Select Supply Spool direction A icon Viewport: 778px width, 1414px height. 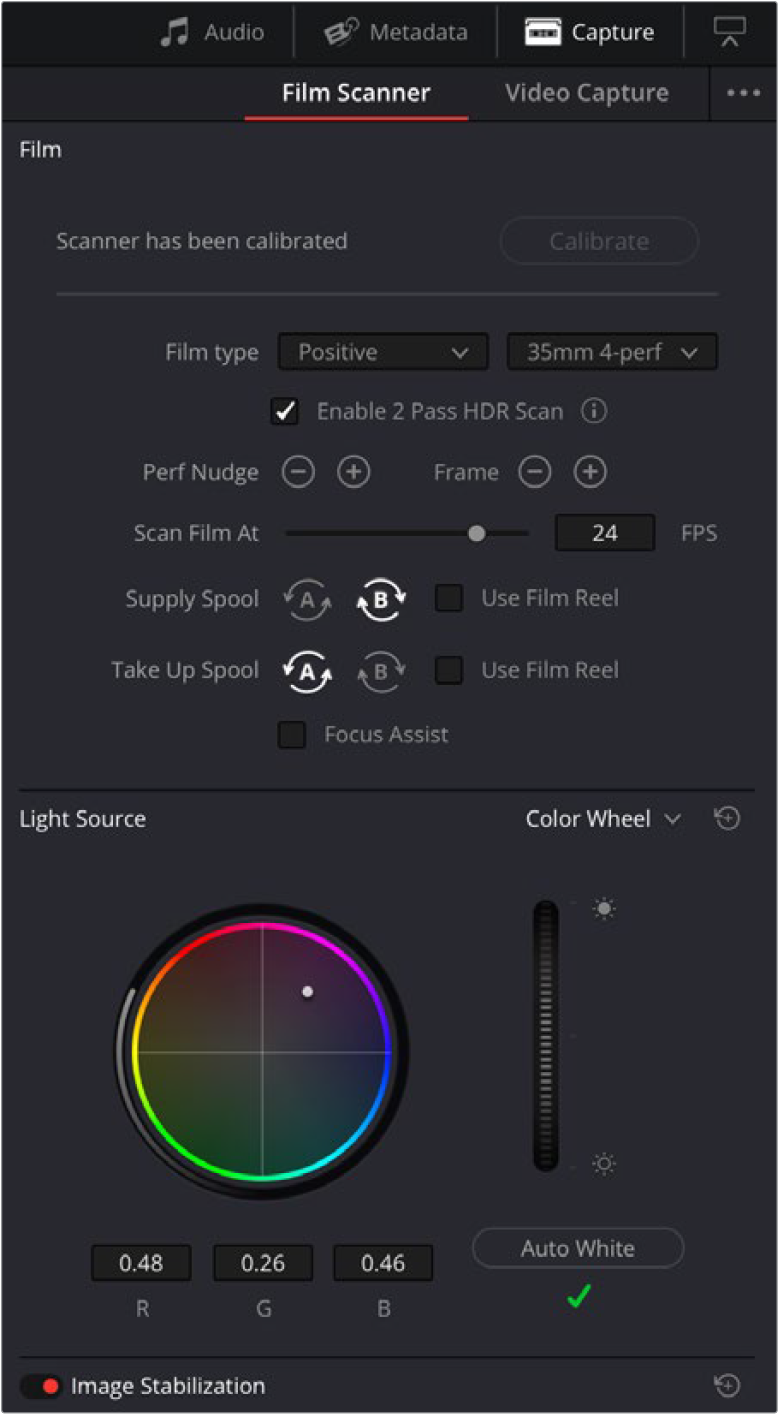[307, 600]
